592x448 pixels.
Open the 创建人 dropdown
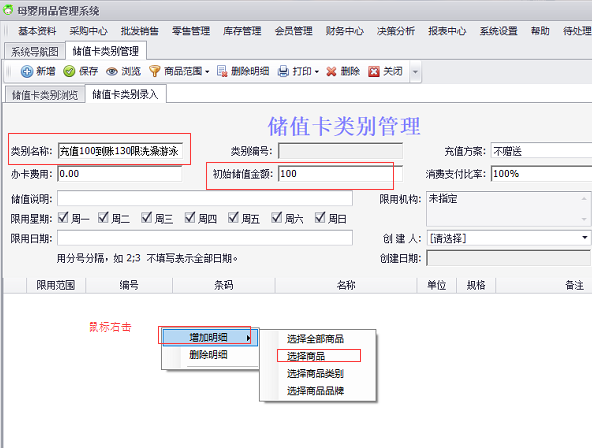pyautogui.click(x=584, y=238)
